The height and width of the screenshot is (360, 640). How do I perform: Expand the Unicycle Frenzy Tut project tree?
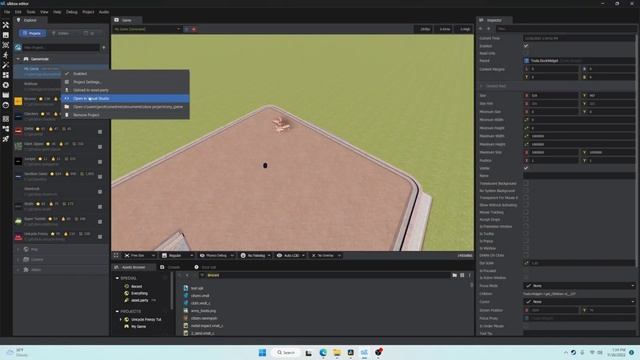(x=121, y=320)
